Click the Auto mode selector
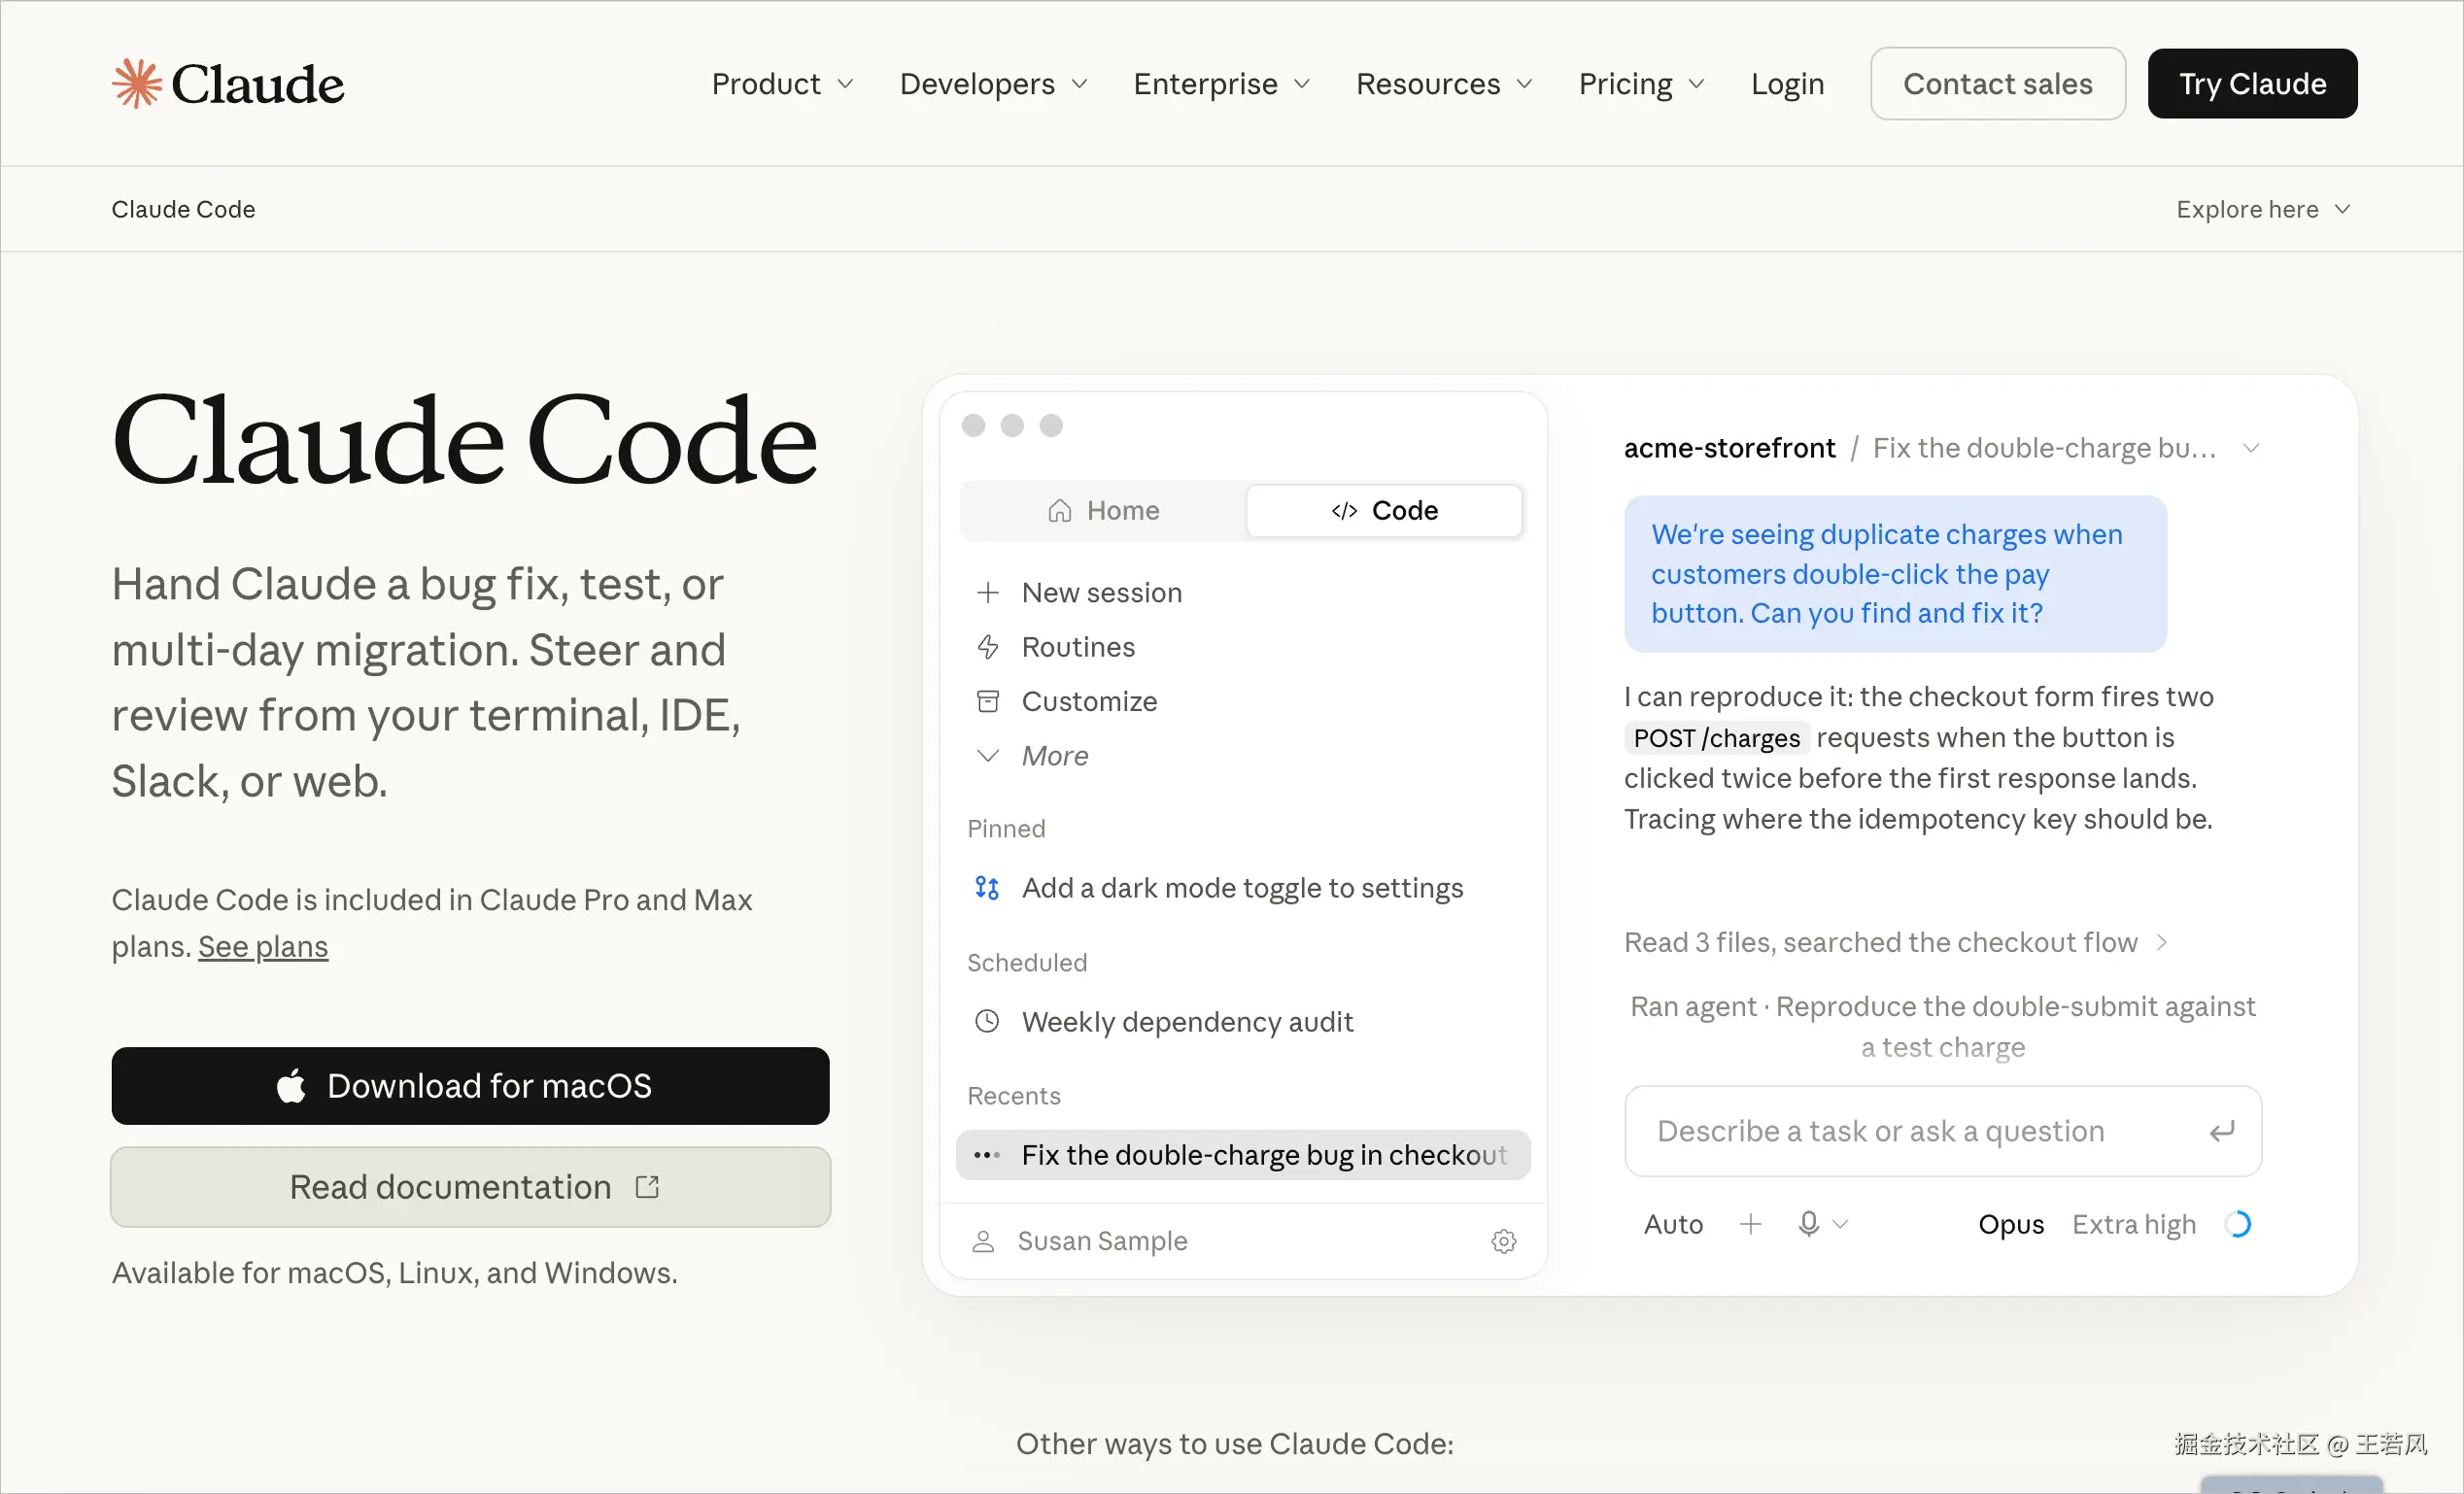Screen dimensions: 2464x1494 [1673, 1224]
